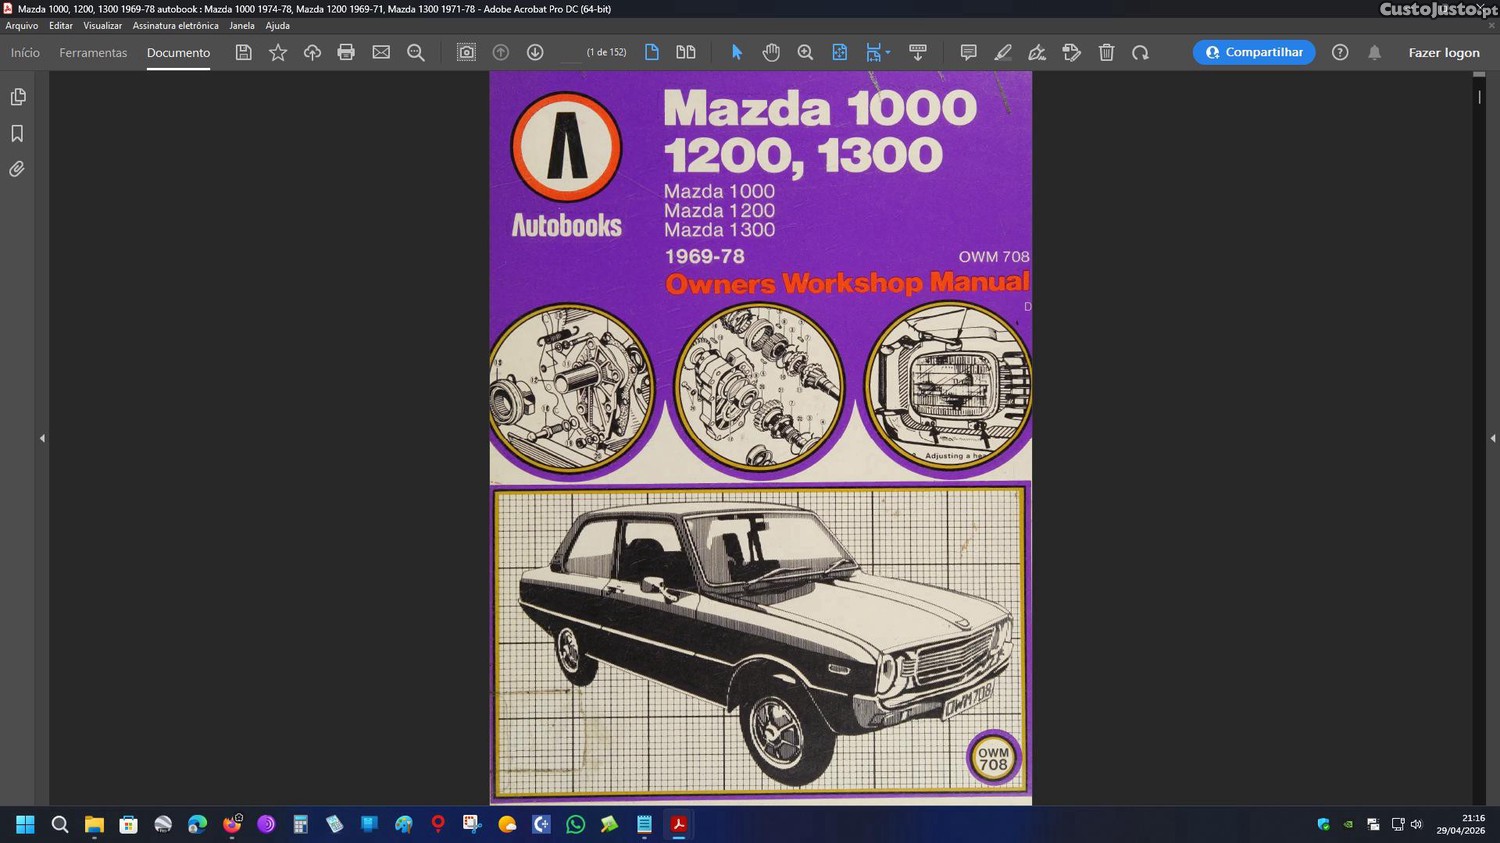Star this file as a favorite
Viewport: 1500px width, 843px height.
tap(278, 53)
